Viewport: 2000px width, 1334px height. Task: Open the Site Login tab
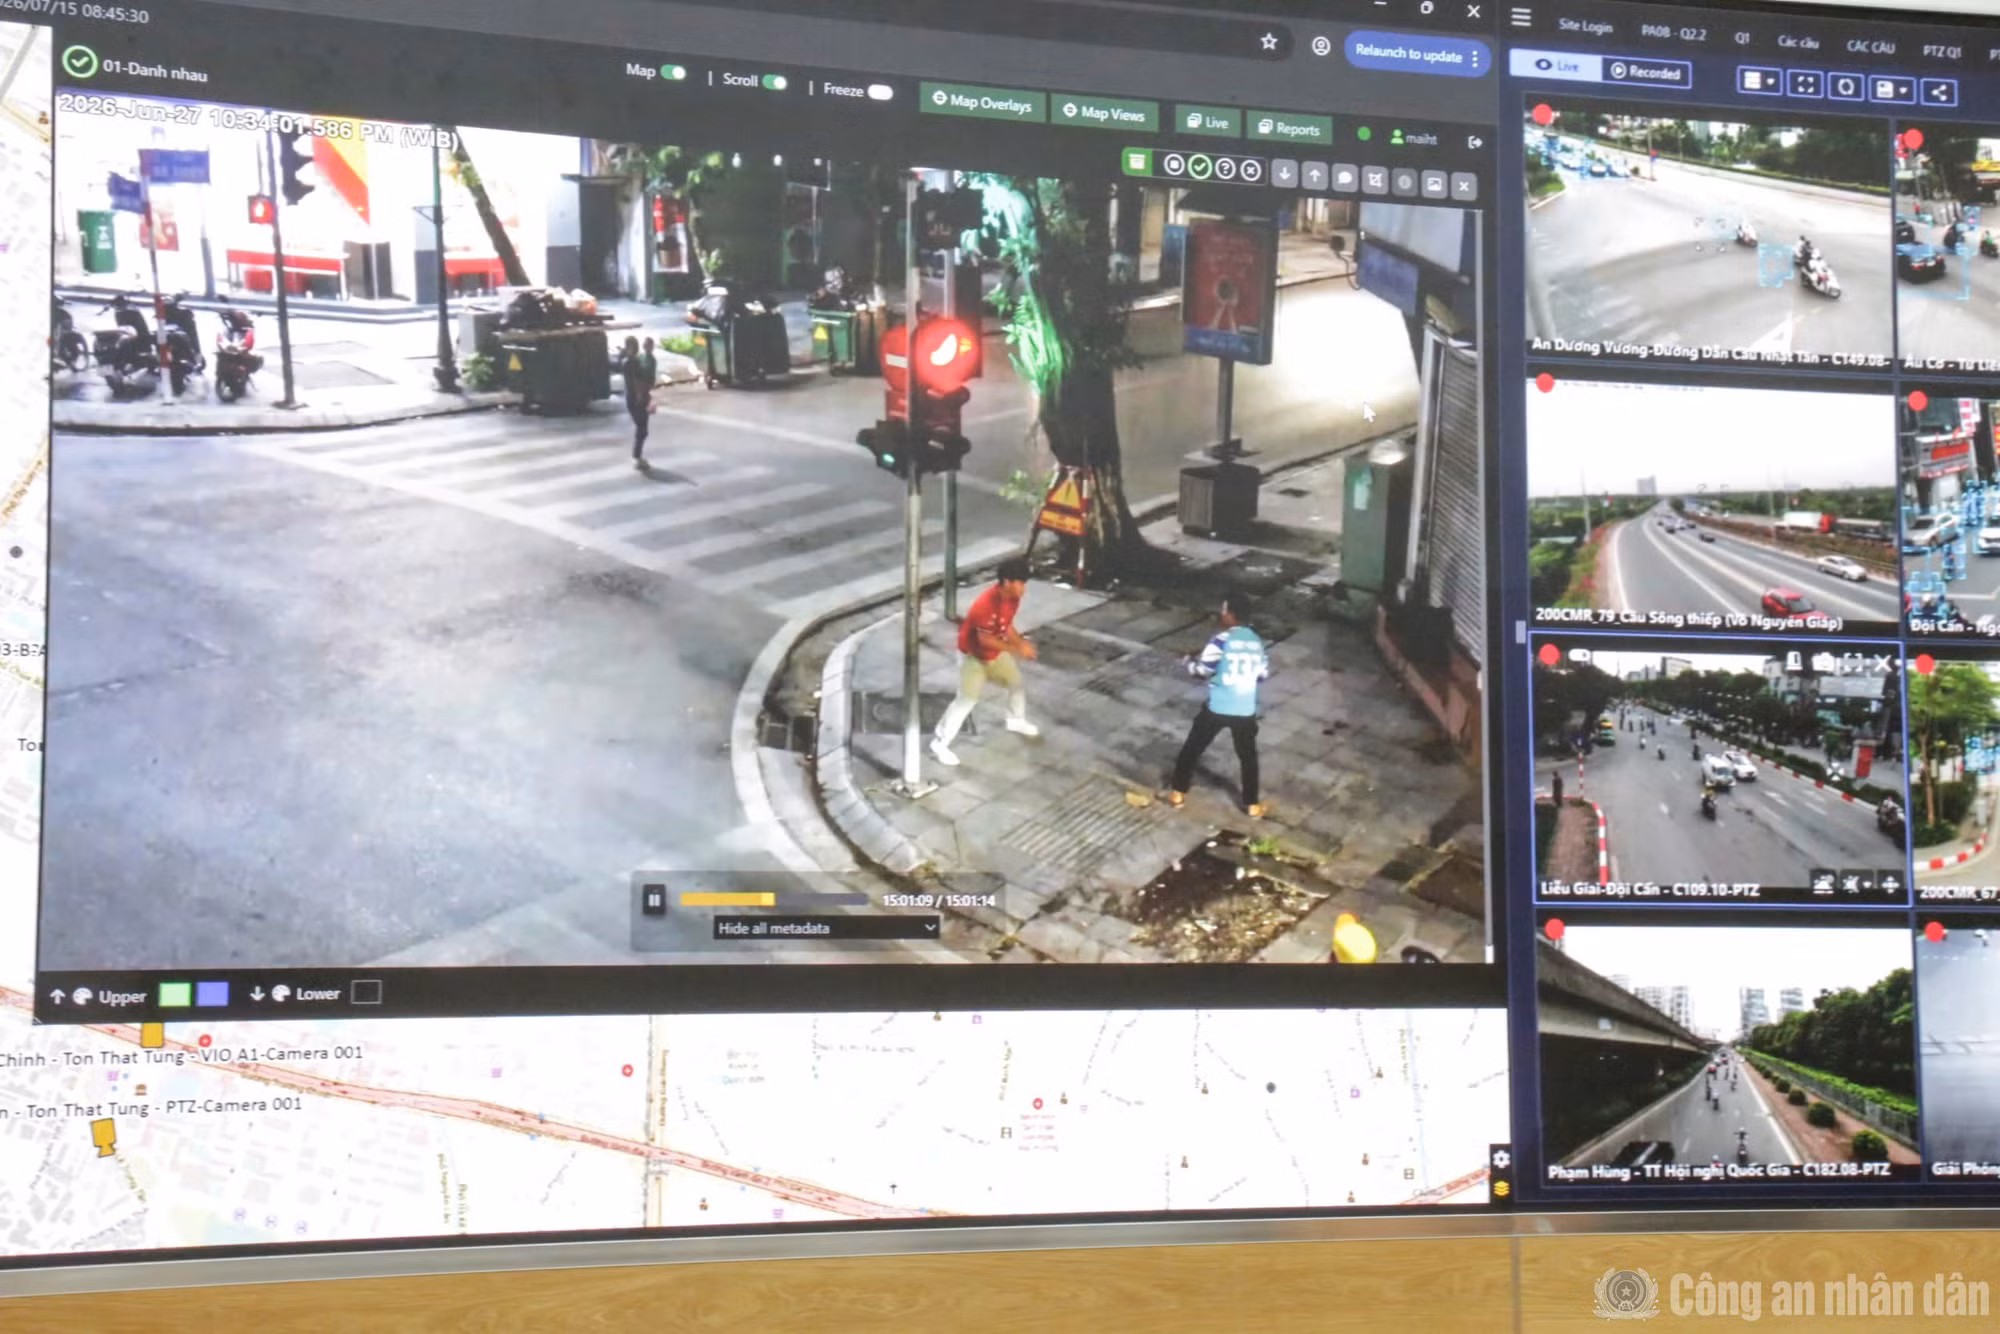point(1585,25)
